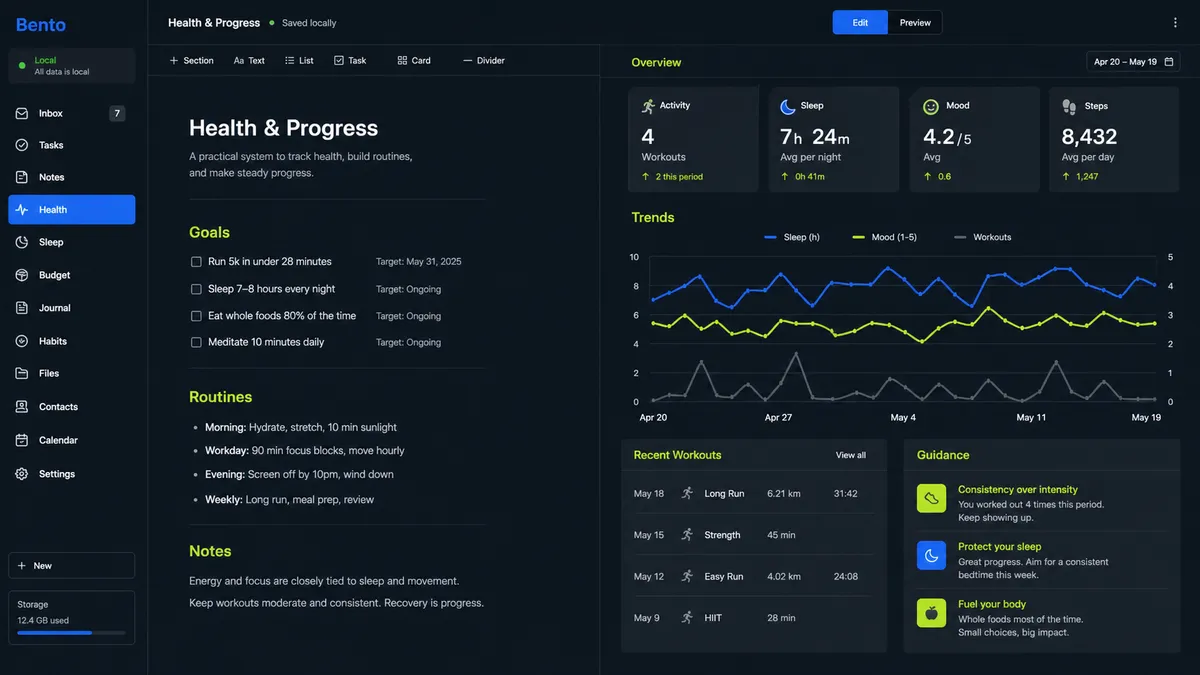Toggle the Sleep (h) series in chart legend
This screenshot has height=675, width=1200.
[792, 237]
